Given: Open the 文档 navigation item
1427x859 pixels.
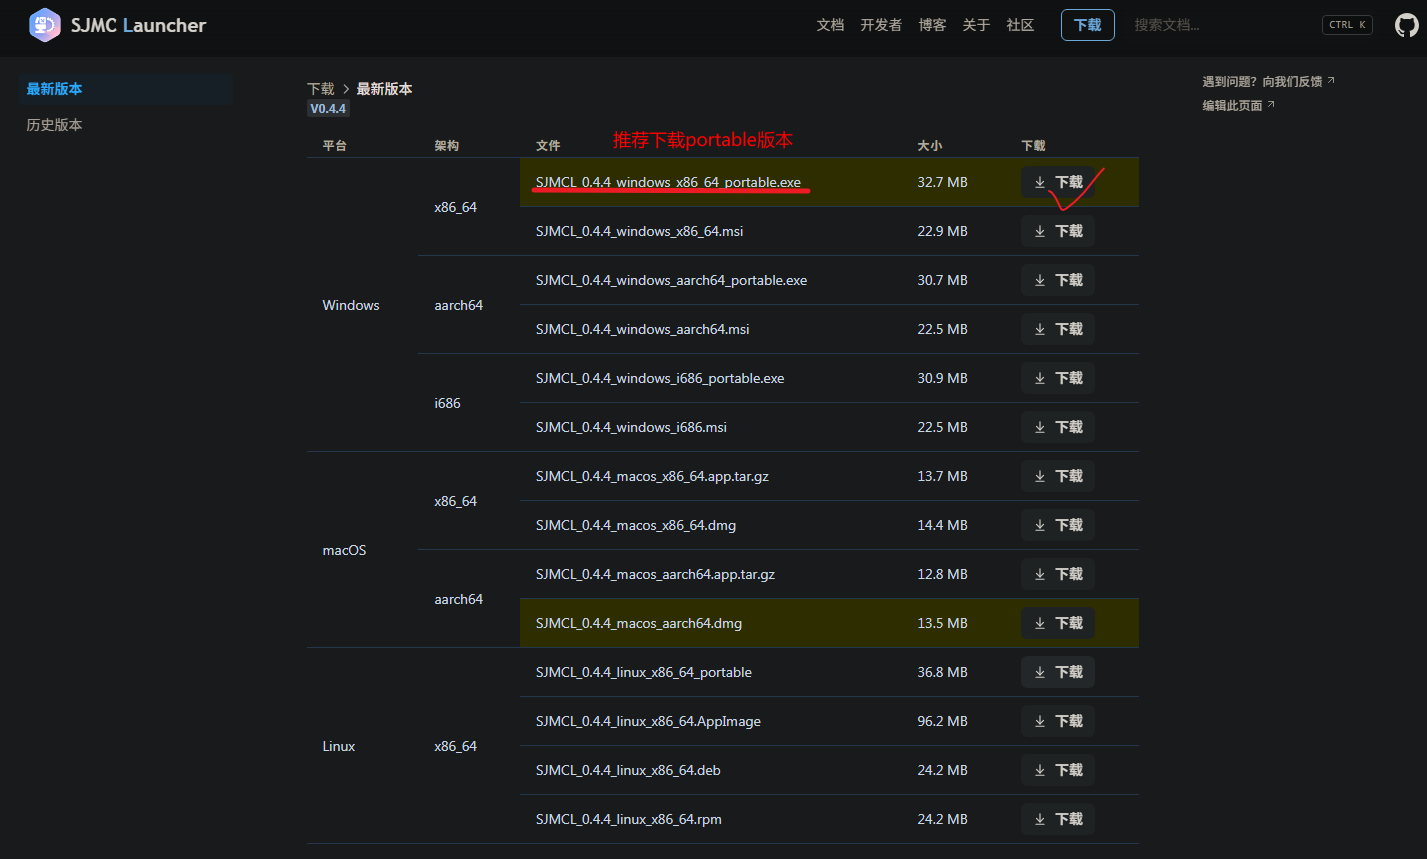Looking at the screenshot, I should click(830, 25).
